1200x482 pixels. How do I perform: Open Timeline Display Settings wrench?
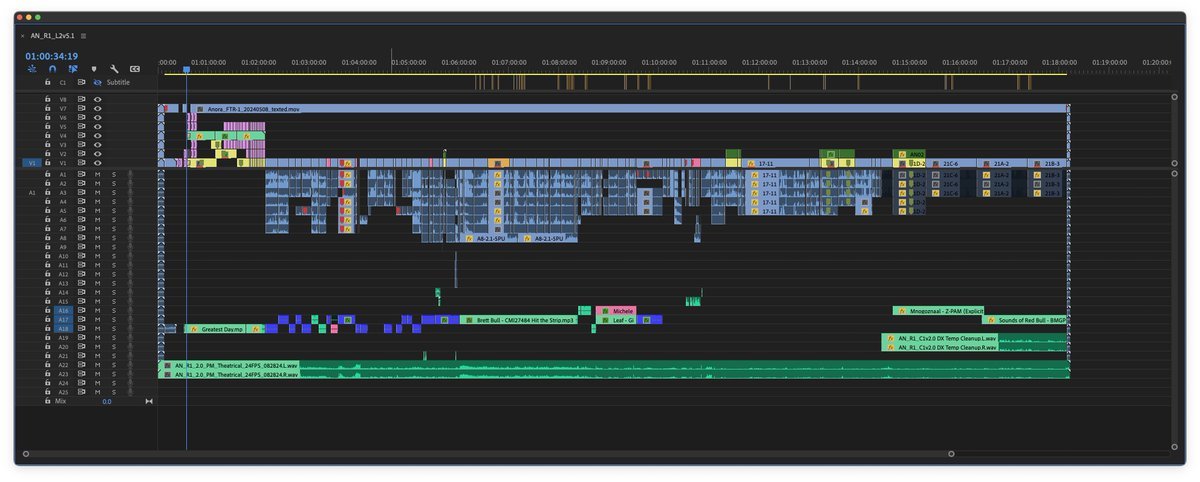(114, 69)
